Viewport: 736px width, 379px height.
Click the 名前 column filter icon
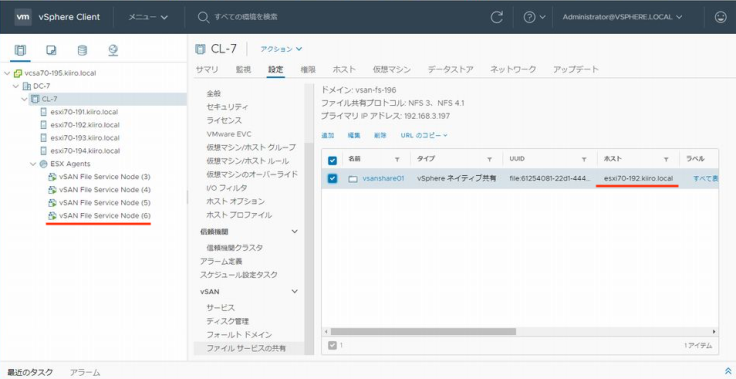[397, 160]
